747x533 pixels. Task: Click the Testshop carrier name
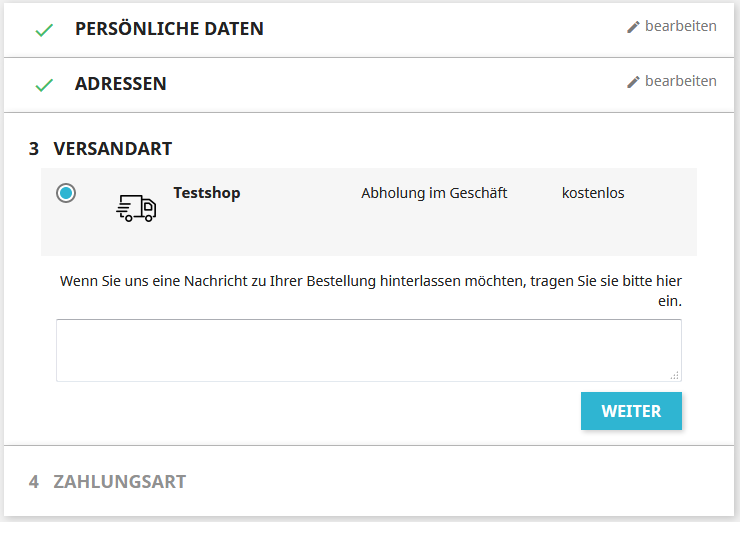207,193
